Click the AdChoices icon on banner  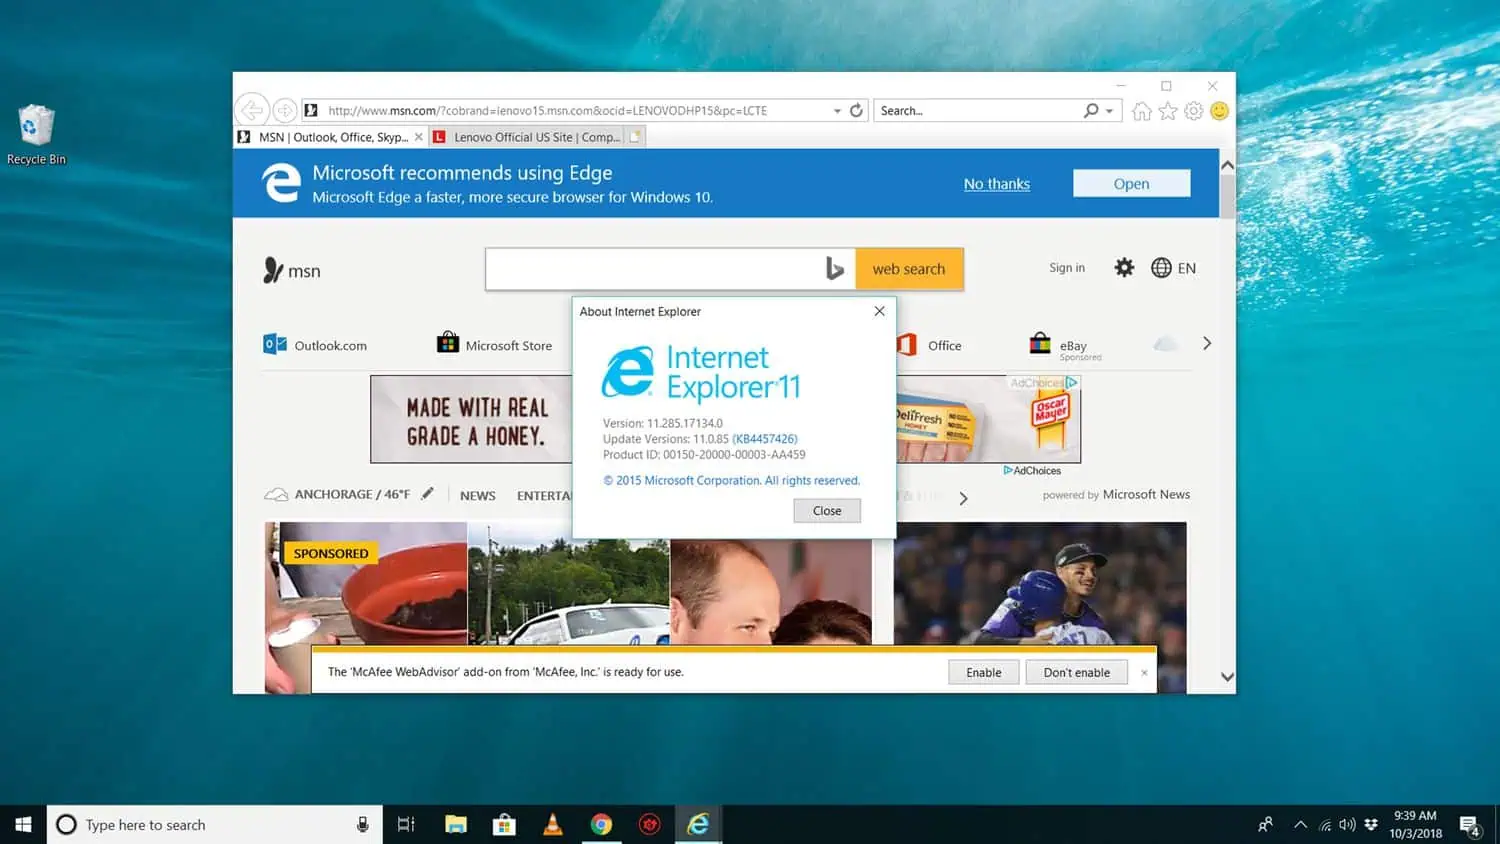[1071, 382]
